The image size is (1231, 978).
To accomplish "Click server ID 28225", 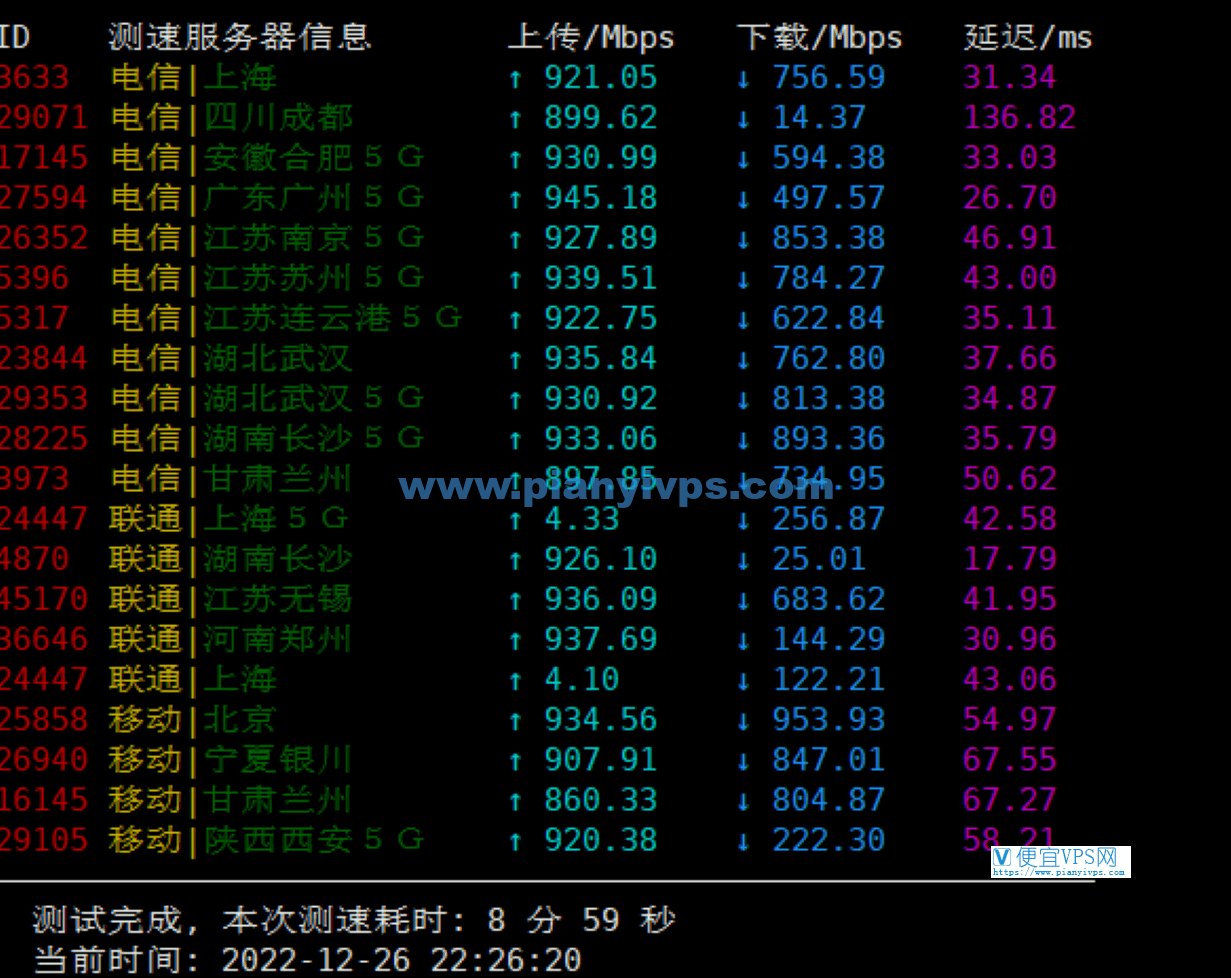I will pos(44,438).
